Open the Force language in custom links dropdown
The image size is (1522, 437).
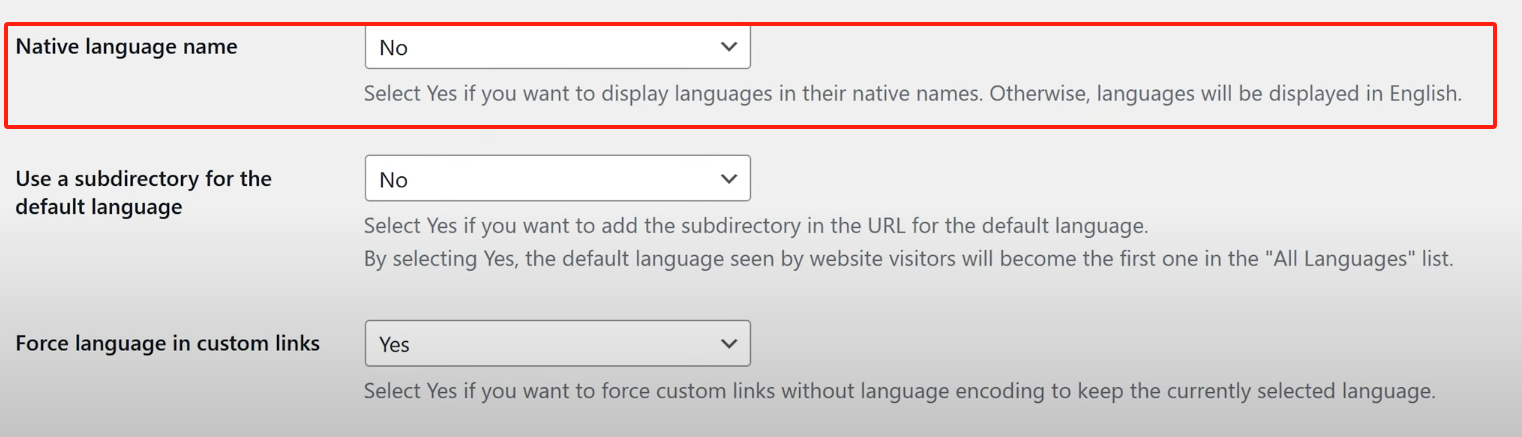tap(557, 343)
